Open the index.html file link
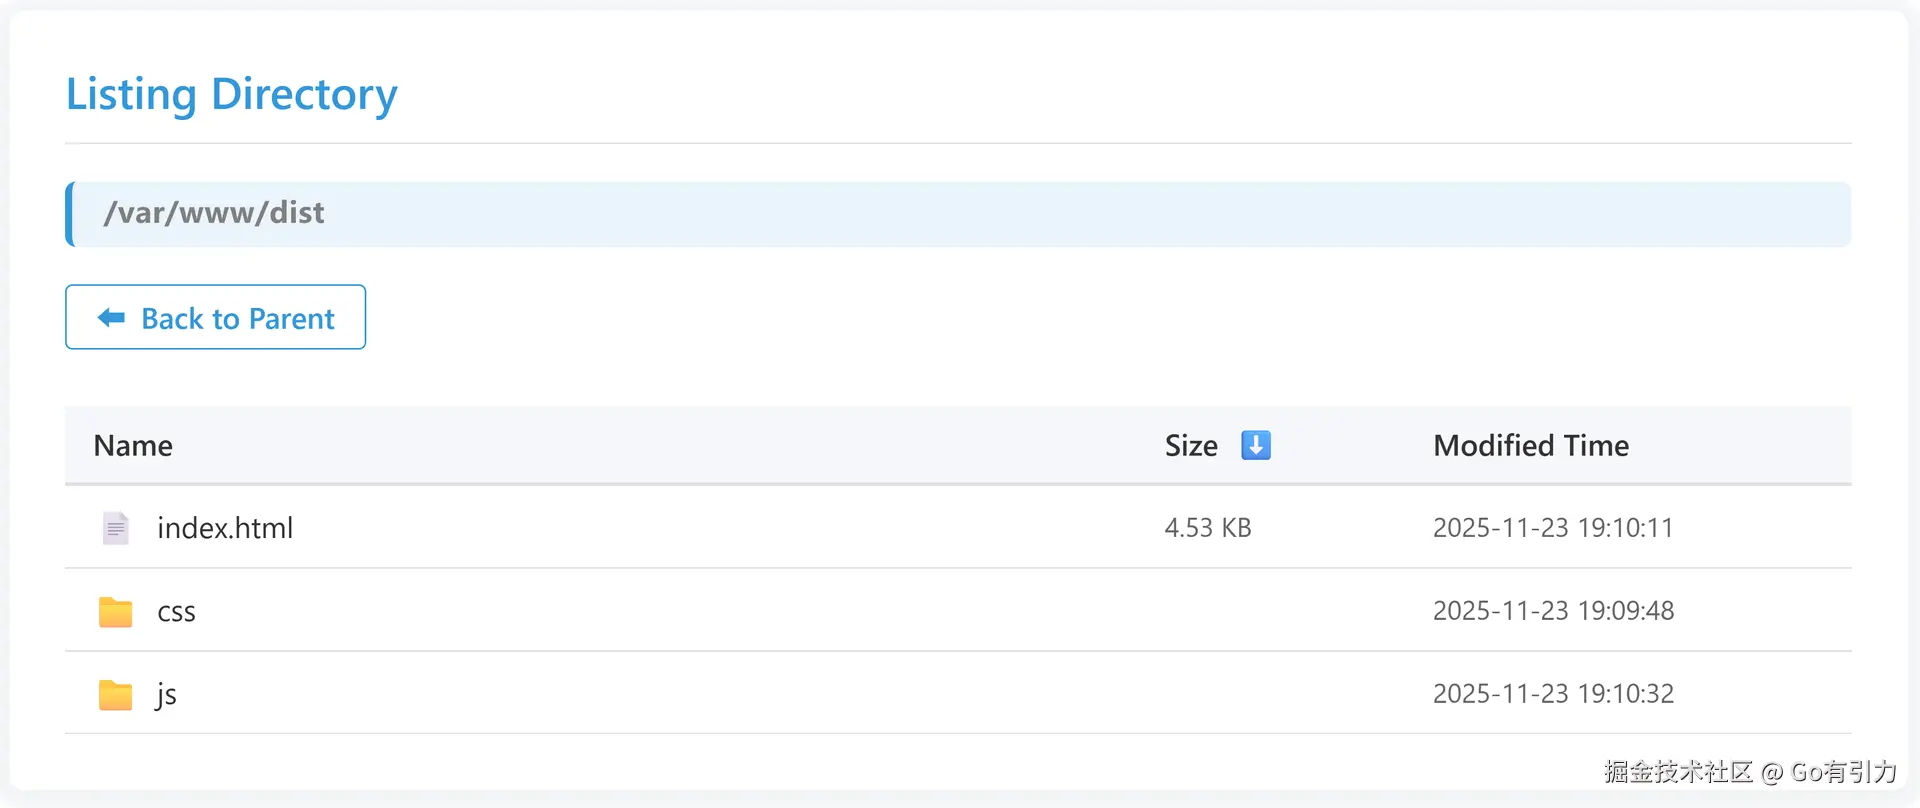The height and width of the screenshot is (808, 1920). click(x=225, y=528)
